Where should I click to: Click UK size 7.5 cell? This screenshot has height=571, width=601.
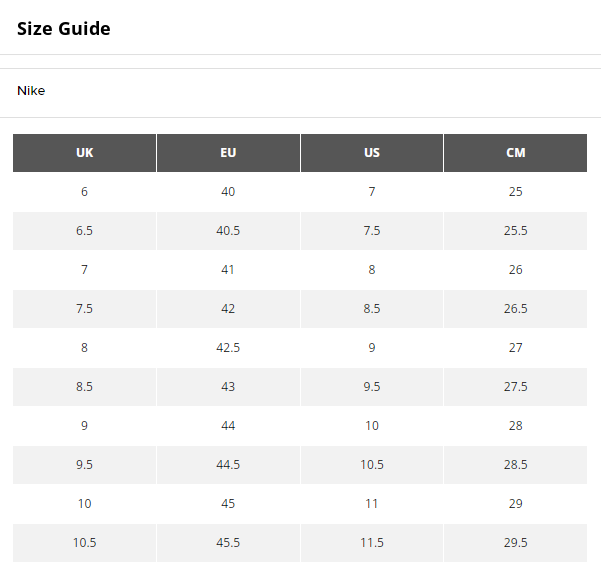[x=85, y=309]
